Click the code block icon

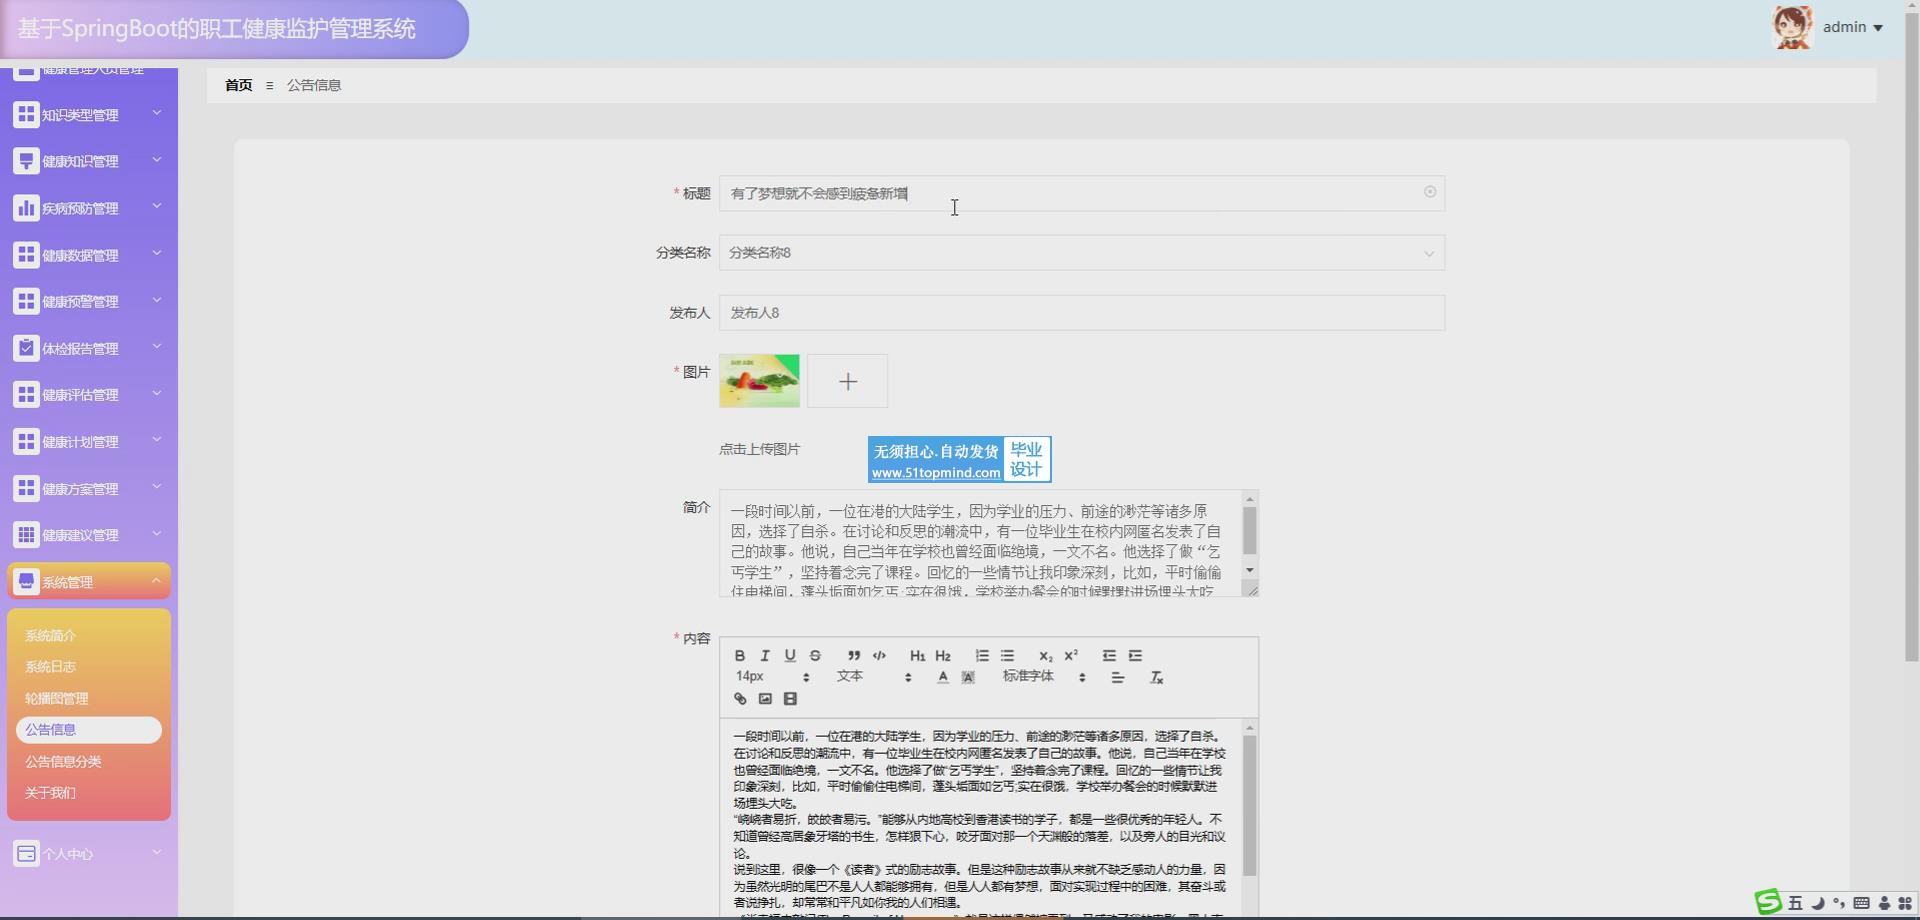pyautogui.click(x=879, y=656)
